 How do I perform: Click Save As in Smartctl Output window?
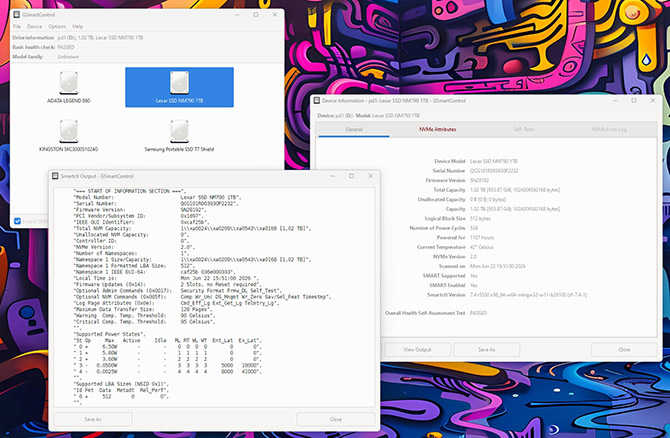click(x=93, y=419)
